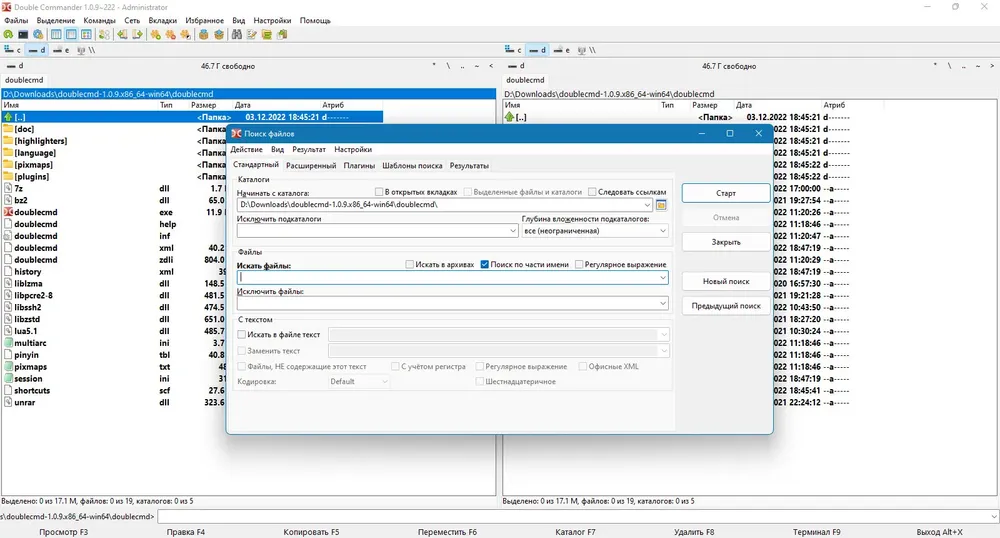Screen dimensions: 1000x538
Task: Click the pack files box icon
Action: (x=203, y=34)
